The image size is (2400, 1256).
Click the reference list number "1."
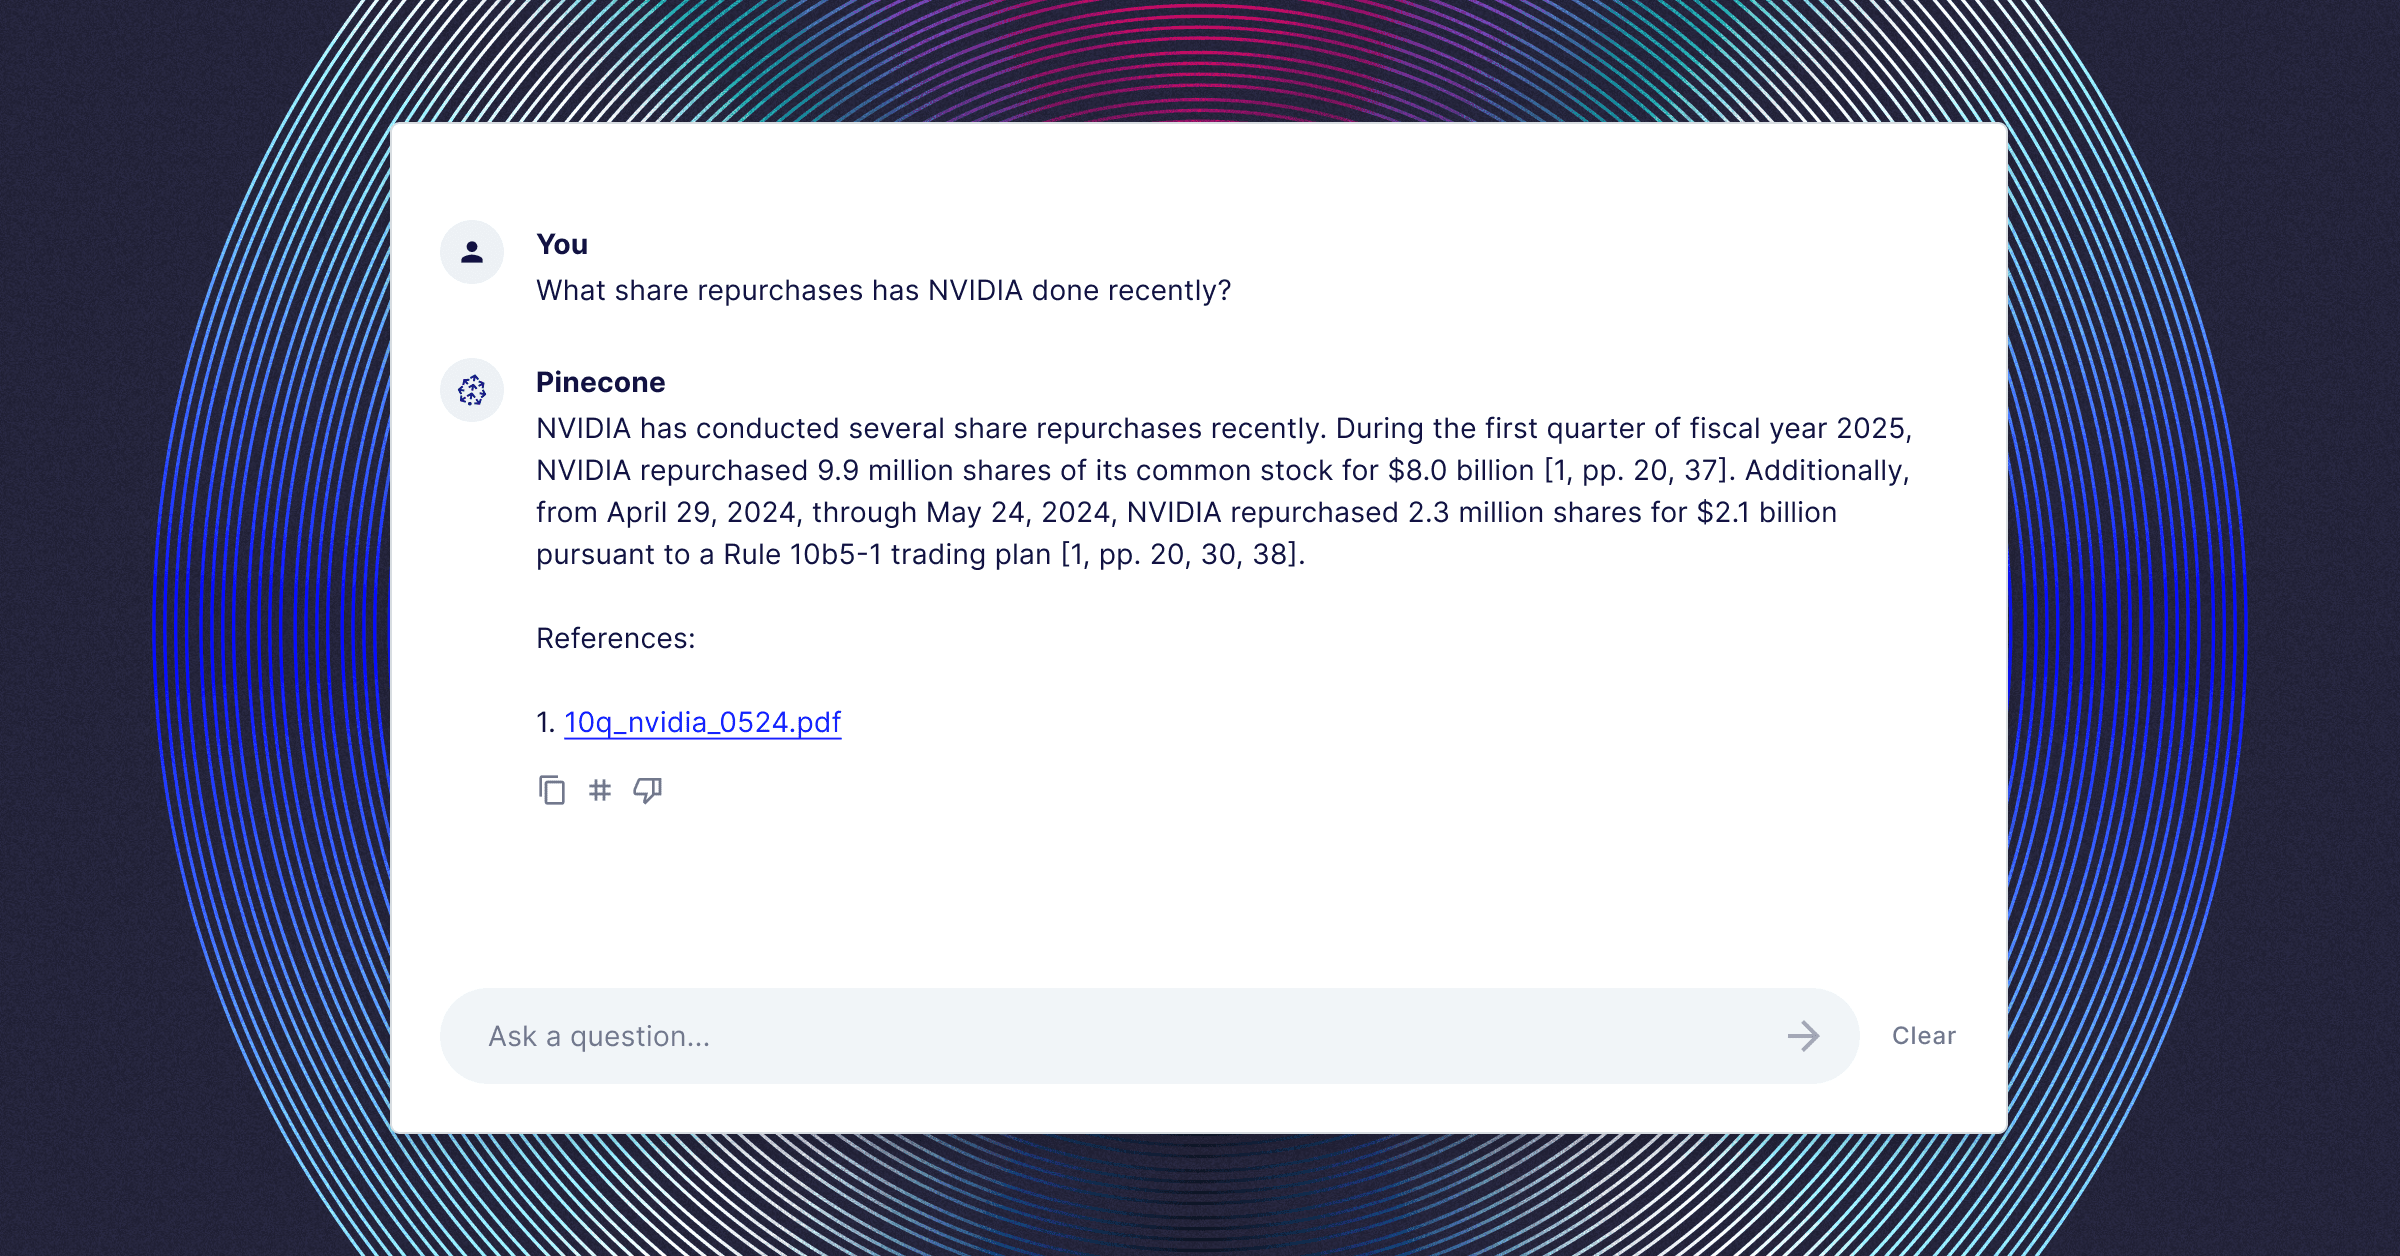(x=545, y=723)
